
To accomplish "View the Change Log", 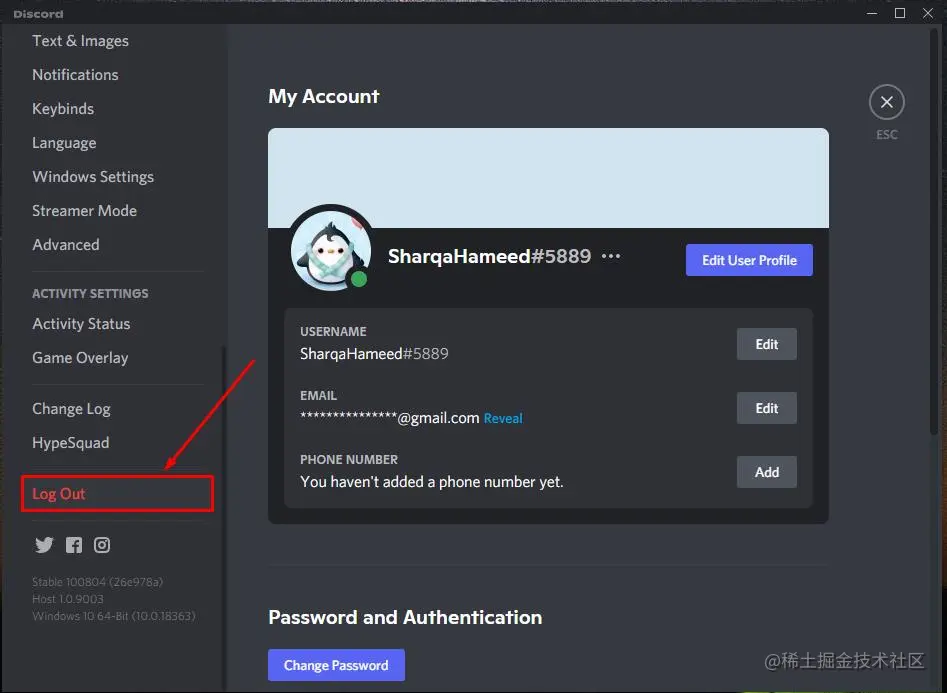I will coord(71,409).
